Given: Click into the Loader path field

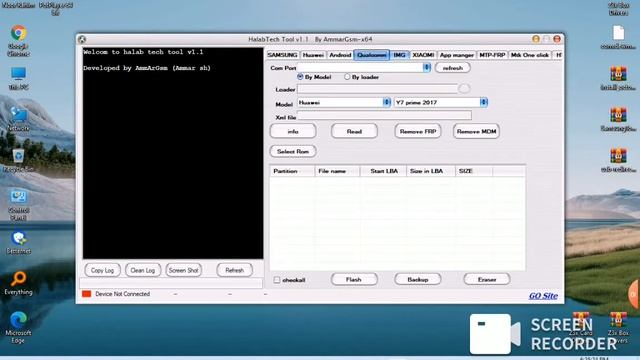Looking at the screenshot, I should 378,89.
